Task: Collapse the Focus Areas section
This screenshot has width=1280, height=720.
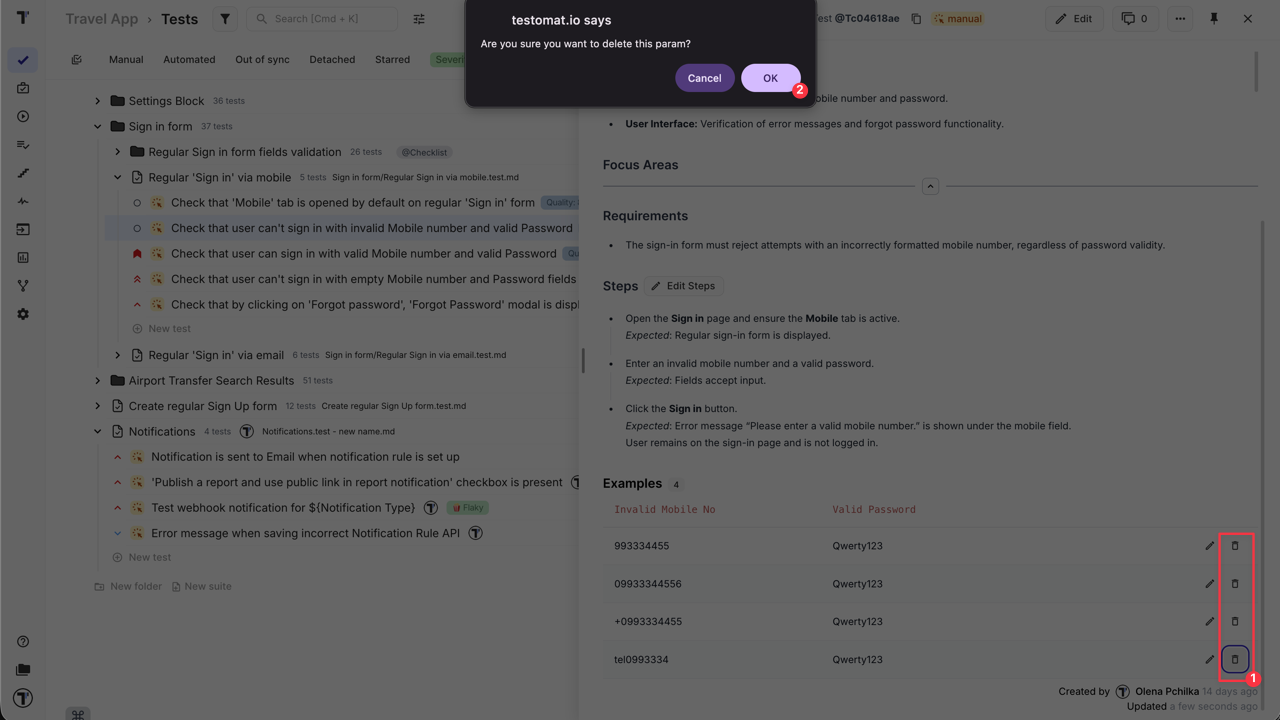Action: 930,186
